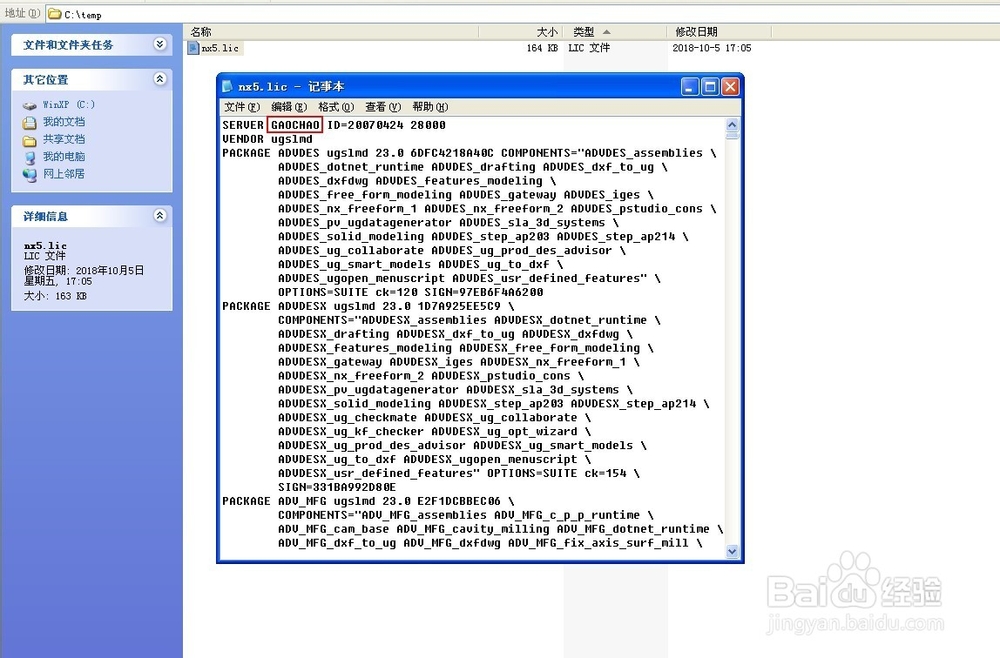
Task: Open the 编辑 menu in Notepad
Action: point(289,107)
